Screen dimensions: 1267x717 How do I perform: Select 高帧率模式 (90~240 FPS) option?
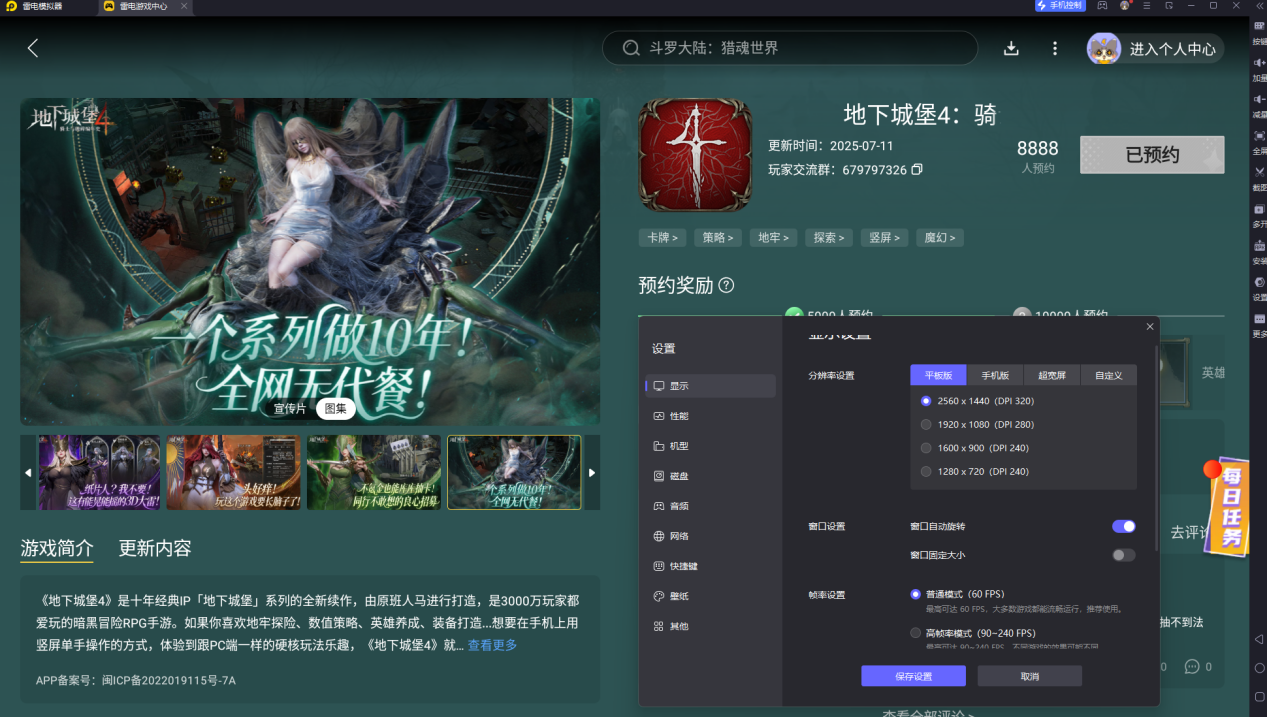click(973, 633)
